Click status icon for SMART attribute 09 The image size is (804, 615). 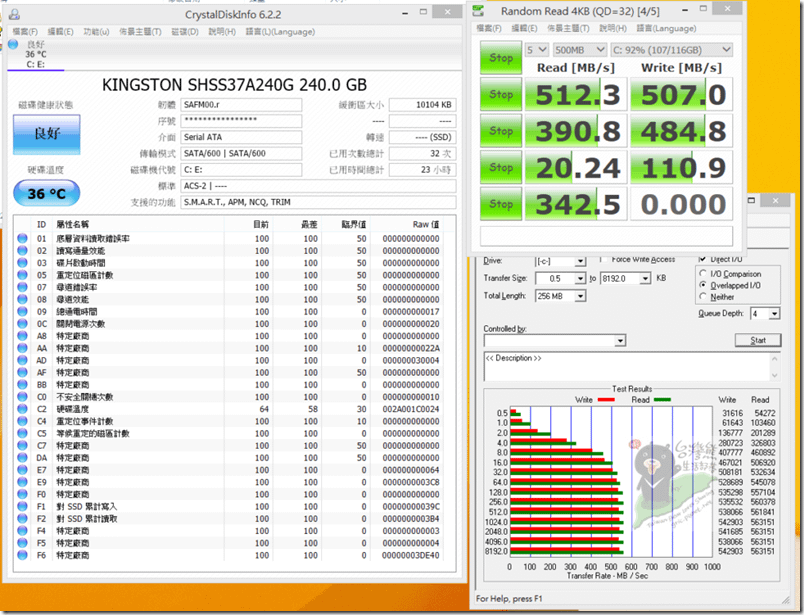(x=22, y=311)
